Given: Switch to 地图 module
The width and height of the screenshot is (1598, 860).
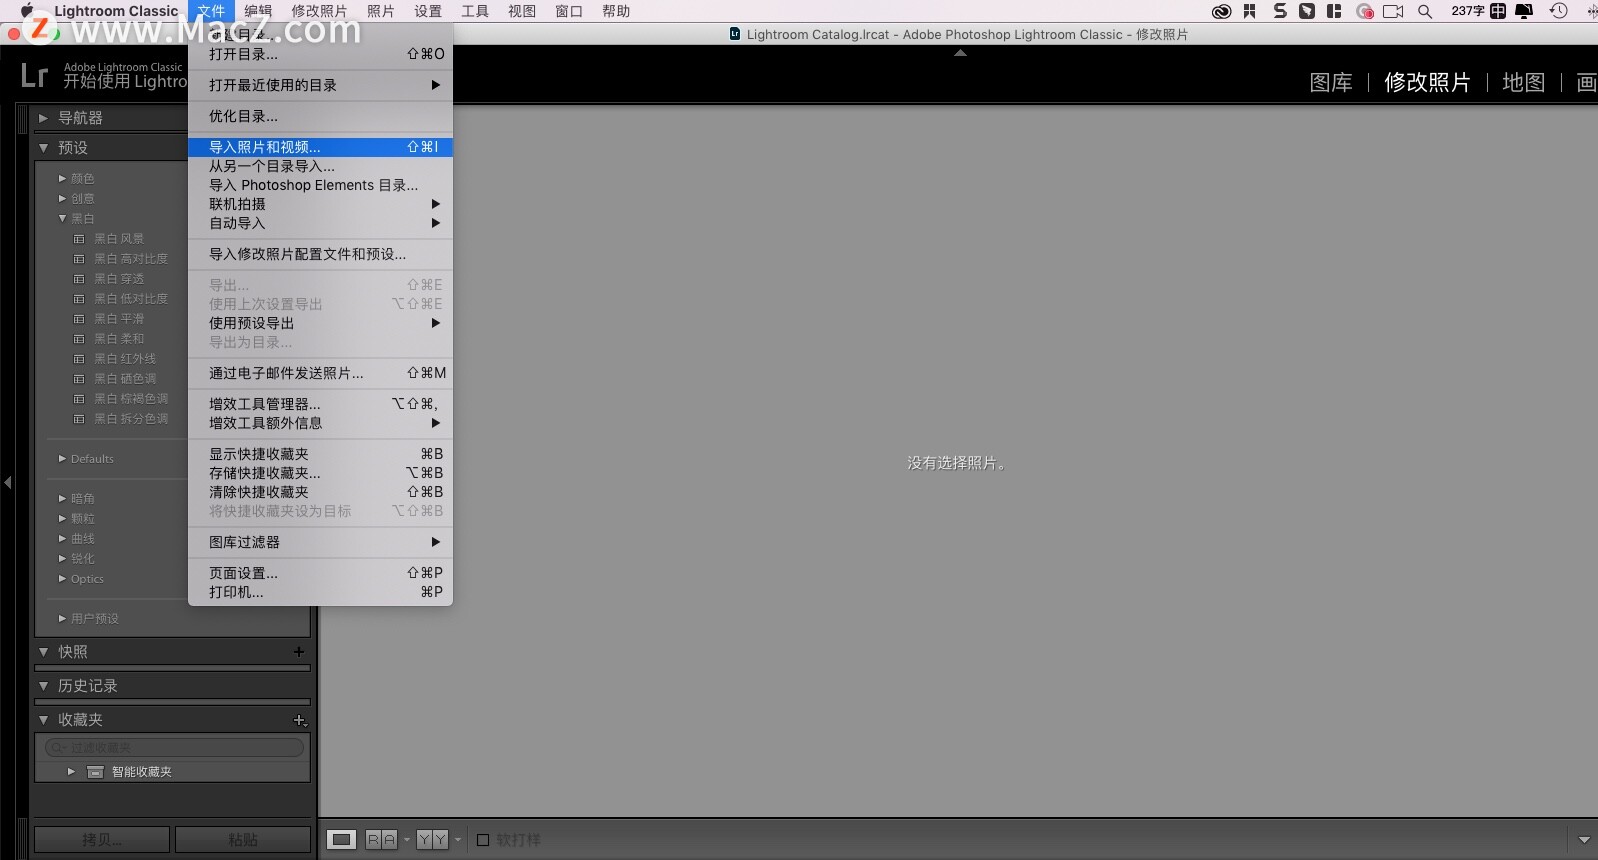Looking at the screenshot, I should (x=1524, y=82).
